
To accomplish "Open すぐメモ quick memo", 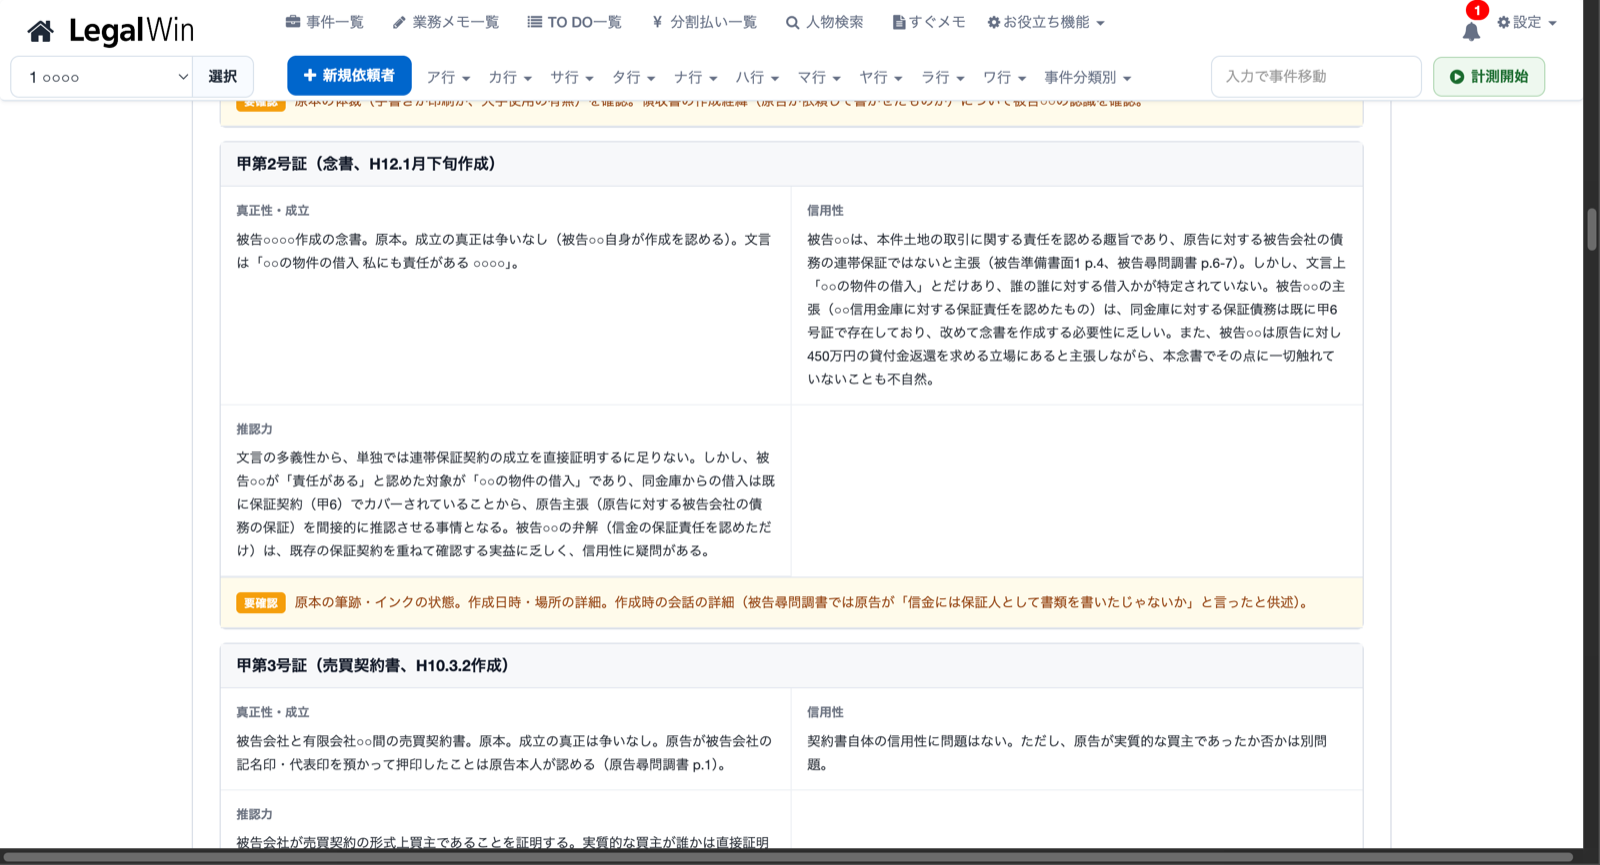I will coord(928,22).
